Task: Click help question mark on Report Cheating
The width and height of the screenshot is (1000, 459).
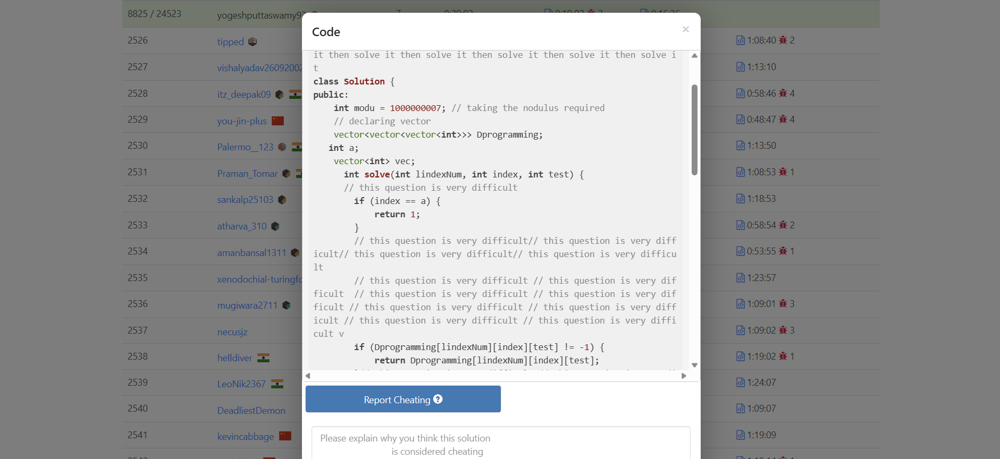Action: [x=438, y=399]
